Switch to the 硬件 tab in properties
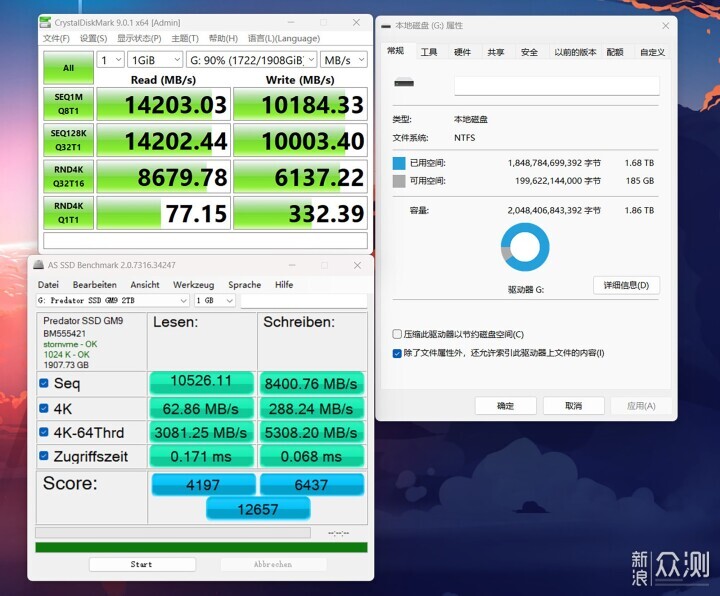The height and width of the screenshot is (596, 720). click(x=462, y=52)
